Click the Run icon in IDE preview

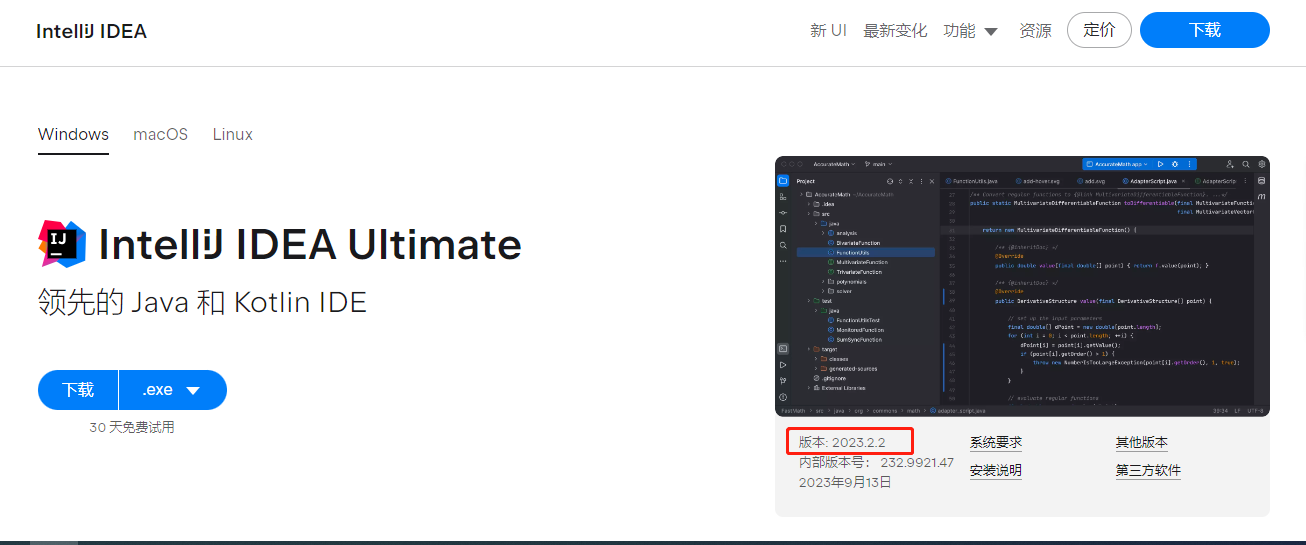1160,164
